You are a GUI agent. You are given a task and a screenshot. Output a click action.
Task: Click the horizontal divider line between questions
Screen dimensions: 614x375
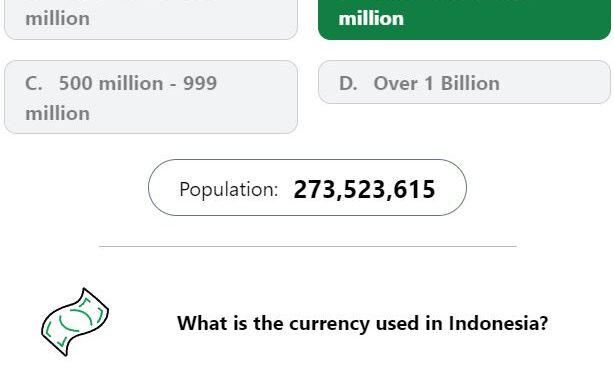(308, 247)
